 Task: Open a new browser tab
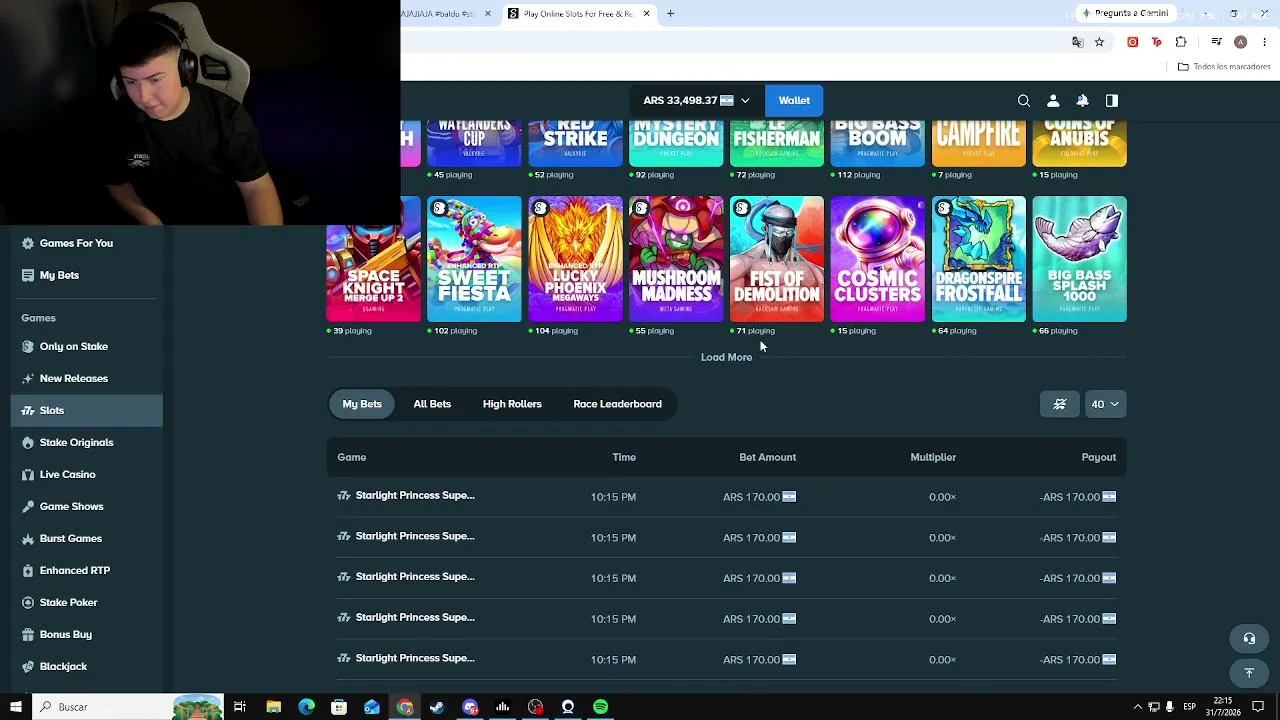coord(671,14)
